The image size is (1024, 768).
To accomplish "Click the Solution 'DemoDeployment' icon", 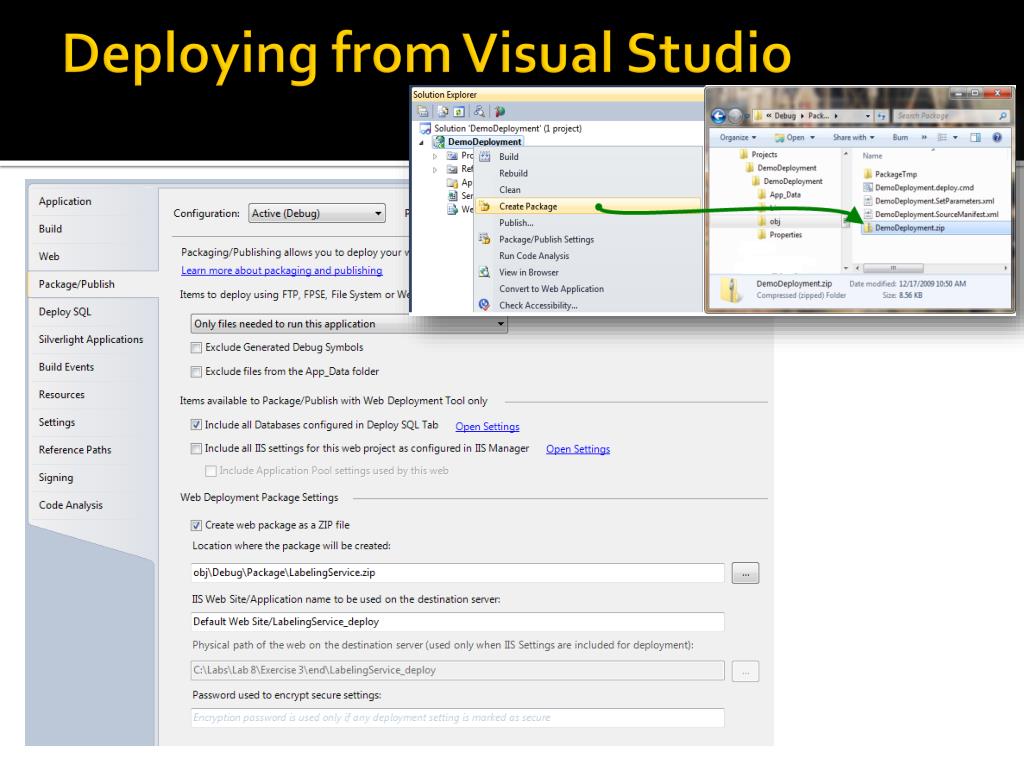I will point(425,128).
